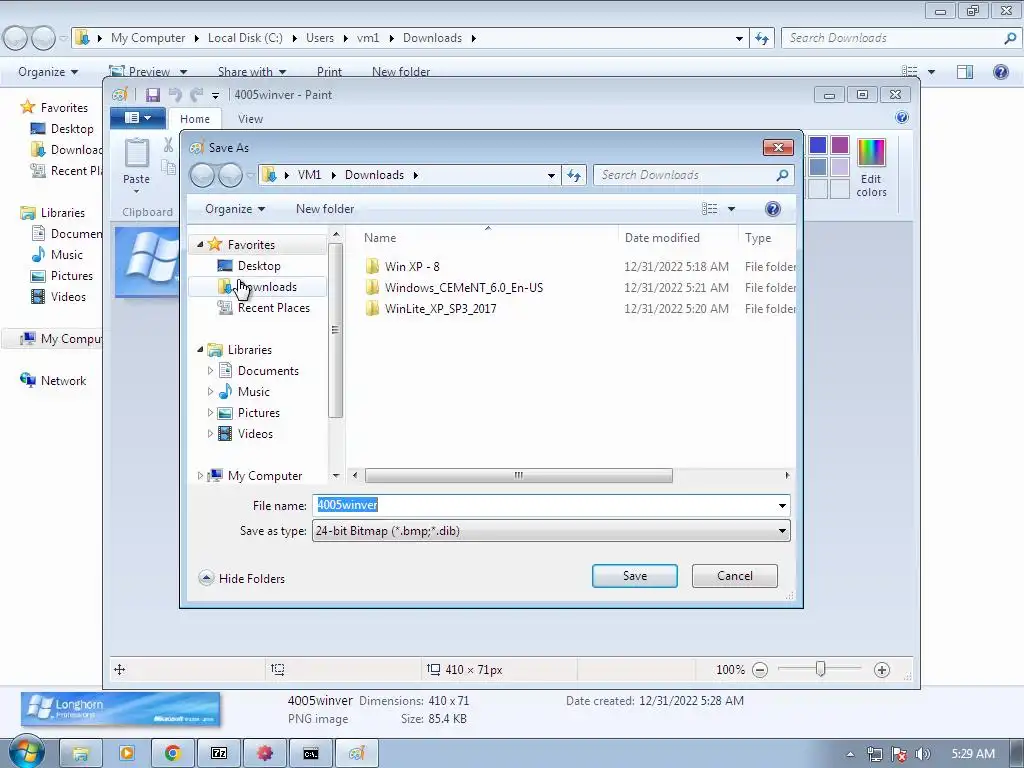Select Recent Places in the Save As tree
The width and height of the screenshot is (1024, 768).
coord(274,308)
